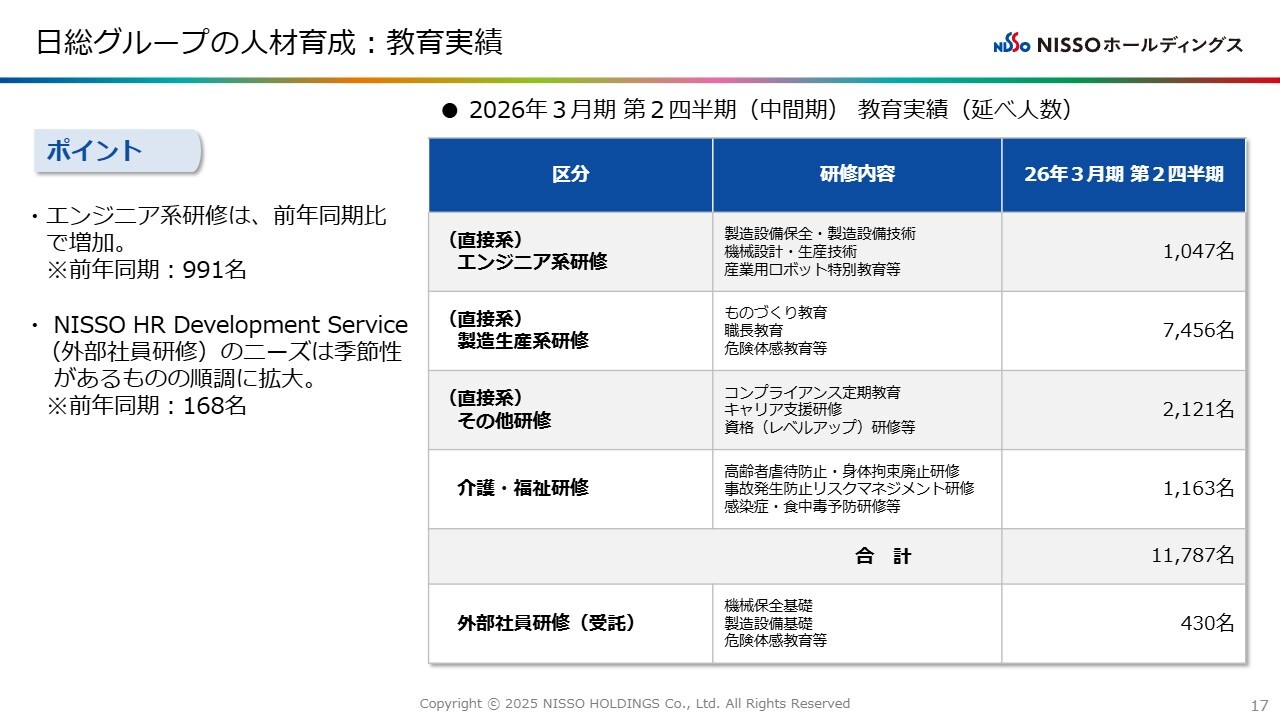Viewport: 1280px width, 720px height.
Task: Click the 研修内容 column header
Action: pyautogui.click(x=857, y=174)
